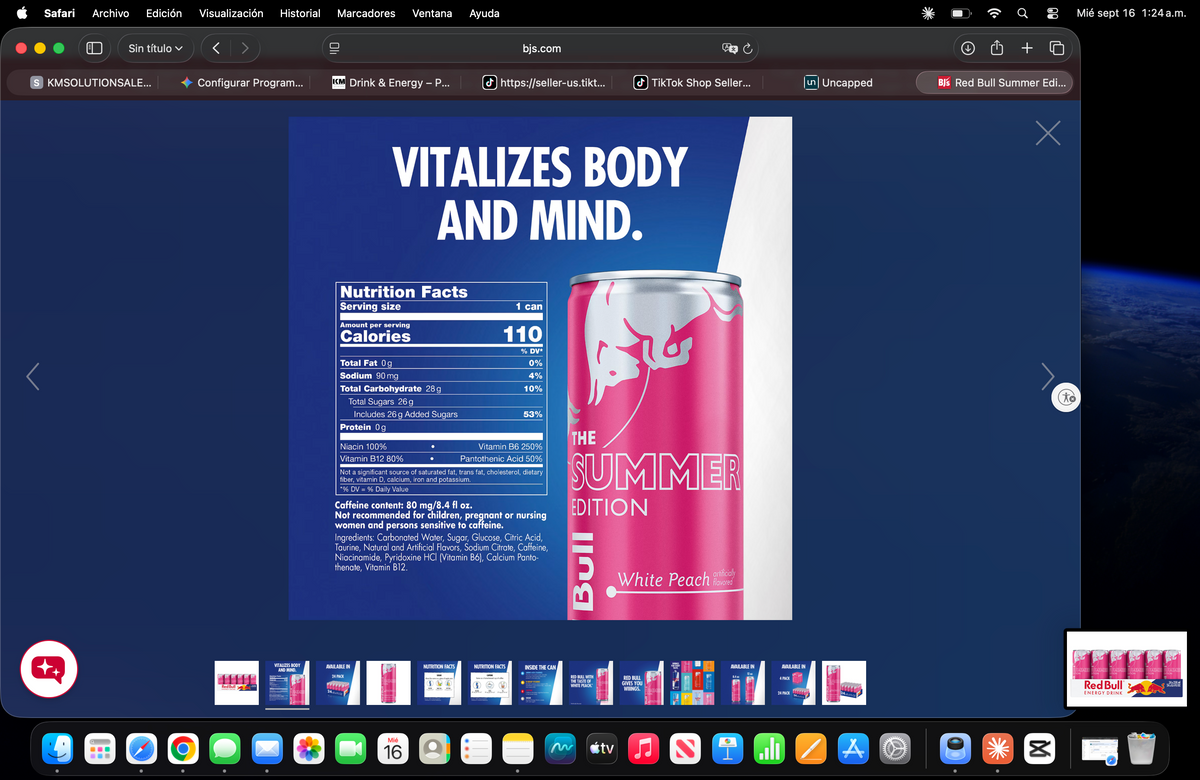Open Music from the Dock
1200x780 pixels.
click(x=643, y=748)
